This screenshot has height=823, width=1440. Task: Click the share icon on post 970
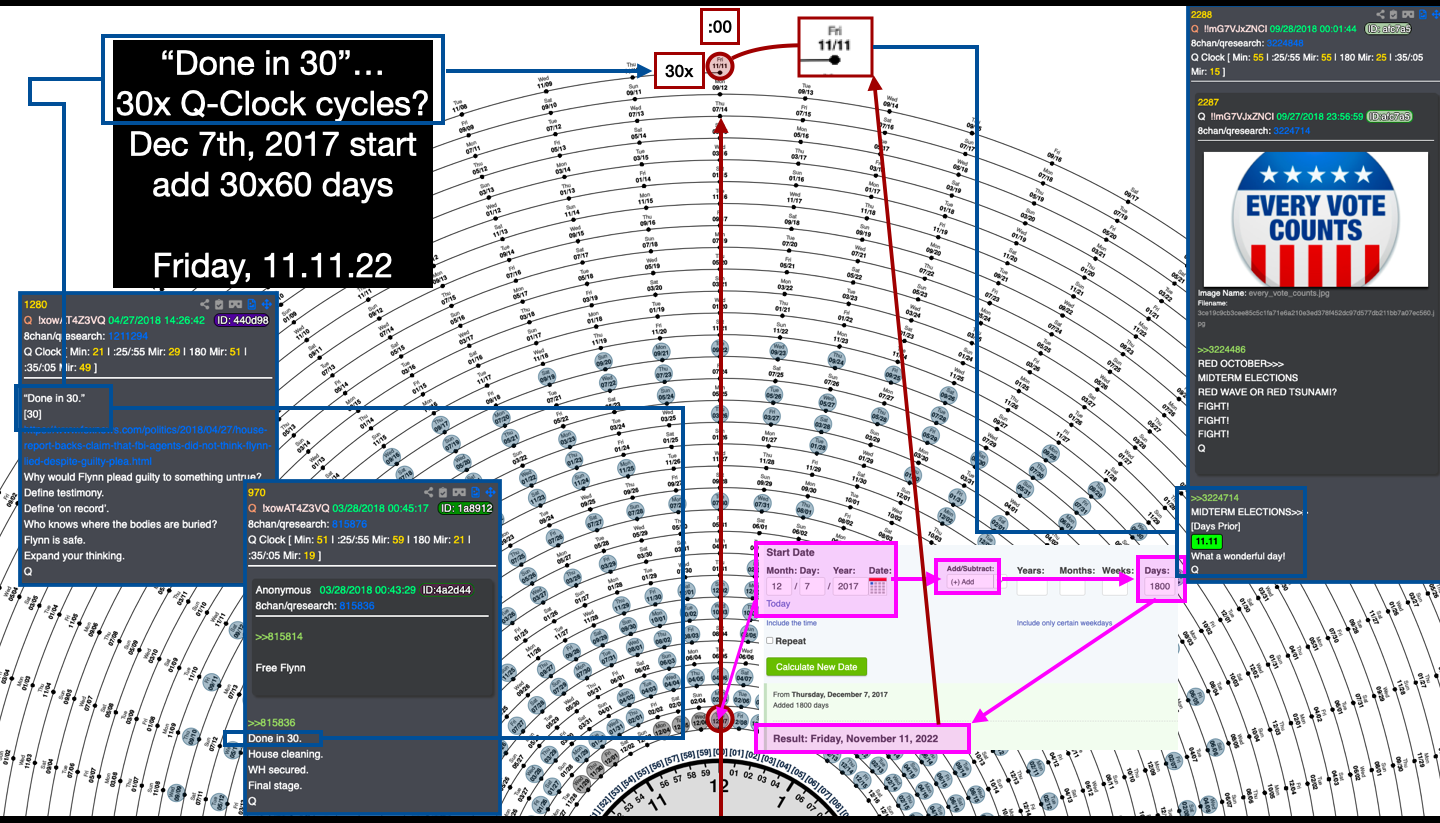click(429, 492)
